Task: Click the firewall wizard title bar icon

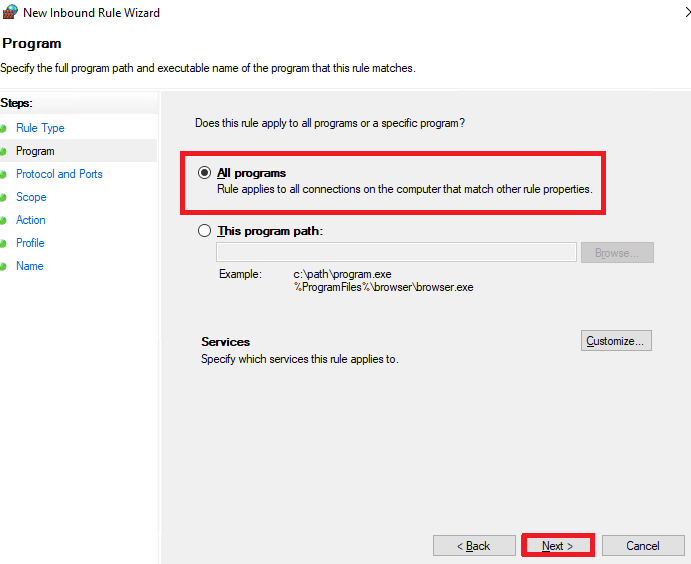Action: [x=10, y=12]
